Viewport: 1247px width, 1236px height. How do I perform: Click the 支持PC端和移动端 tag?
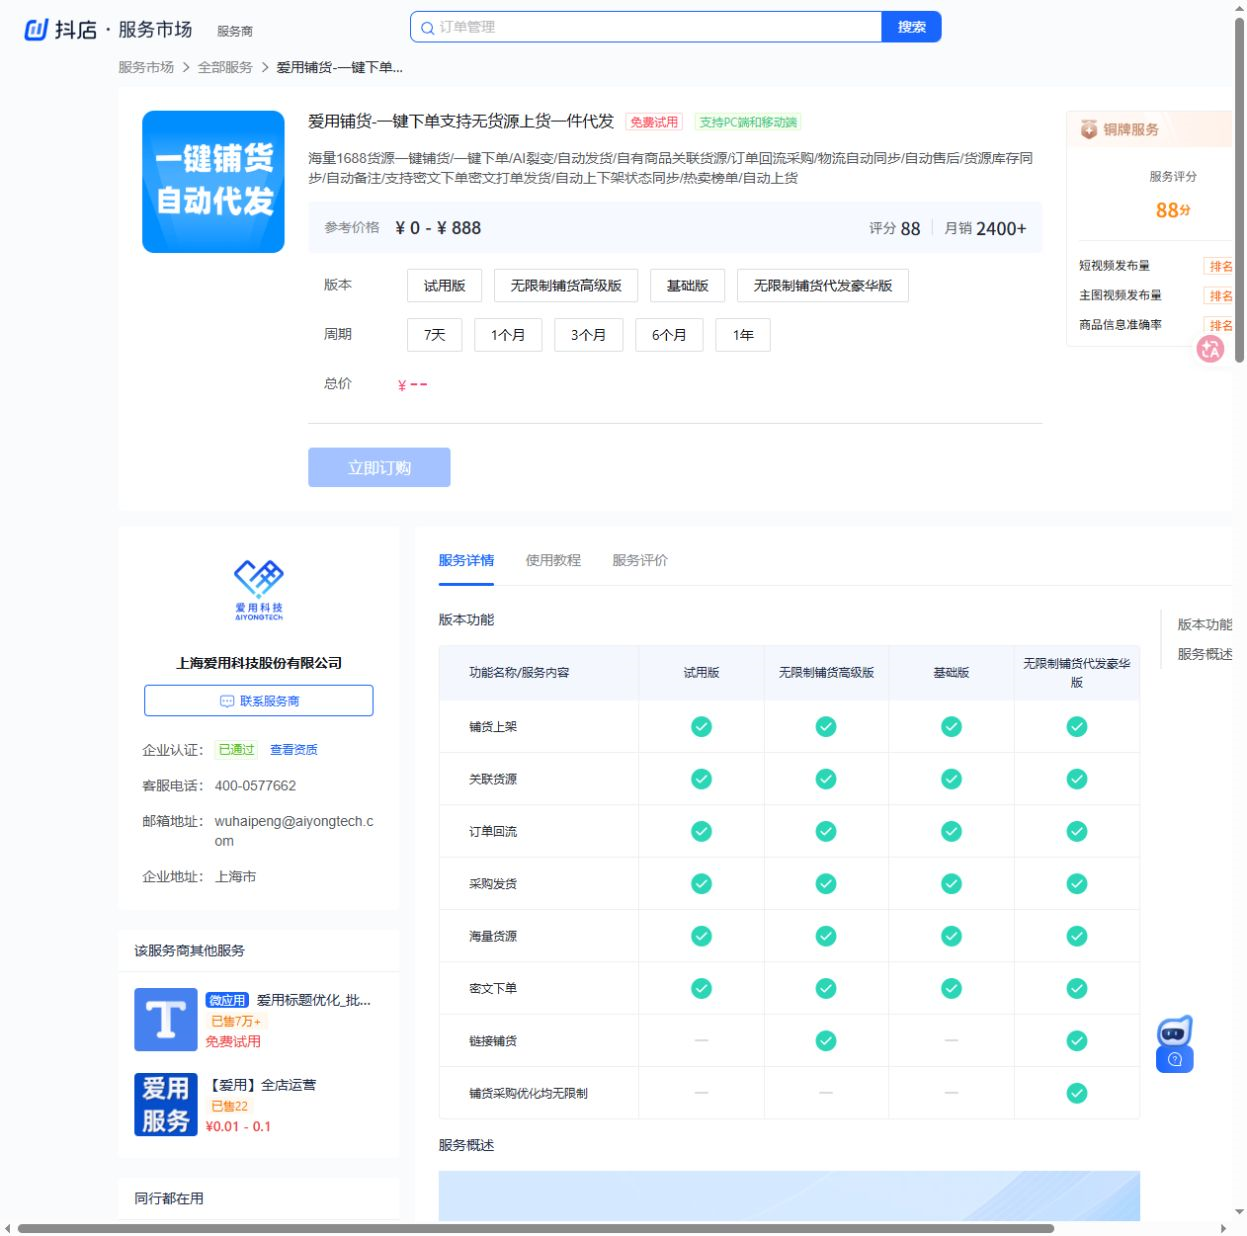[748, 122]
